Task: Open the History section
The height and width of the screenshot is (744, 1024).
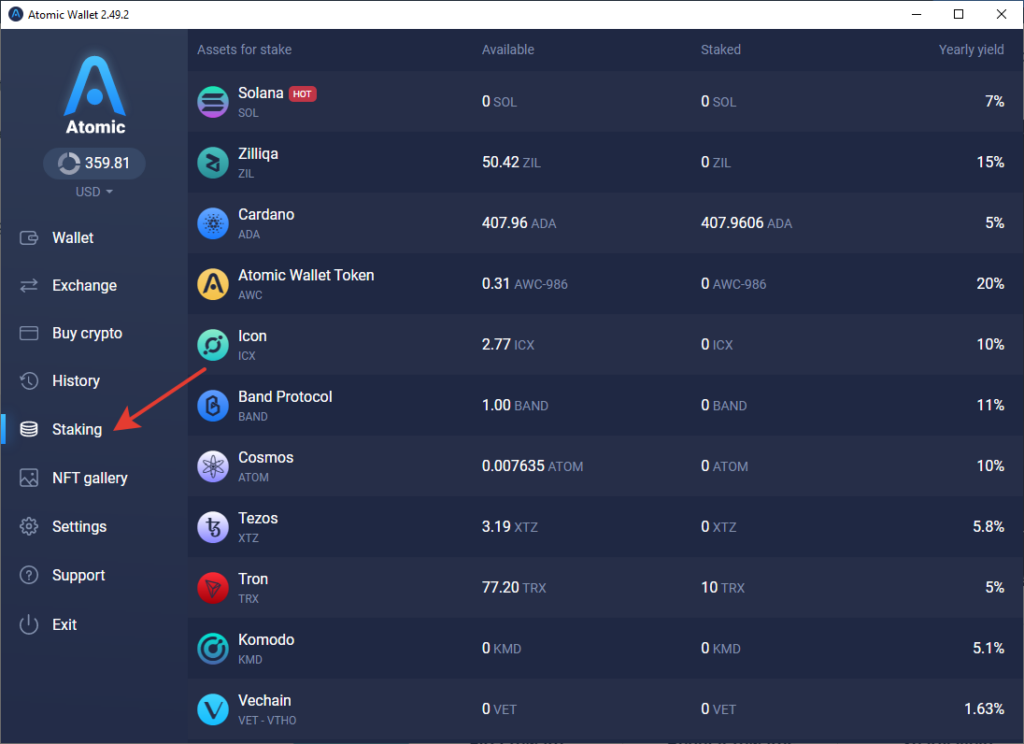Action: 76,381
